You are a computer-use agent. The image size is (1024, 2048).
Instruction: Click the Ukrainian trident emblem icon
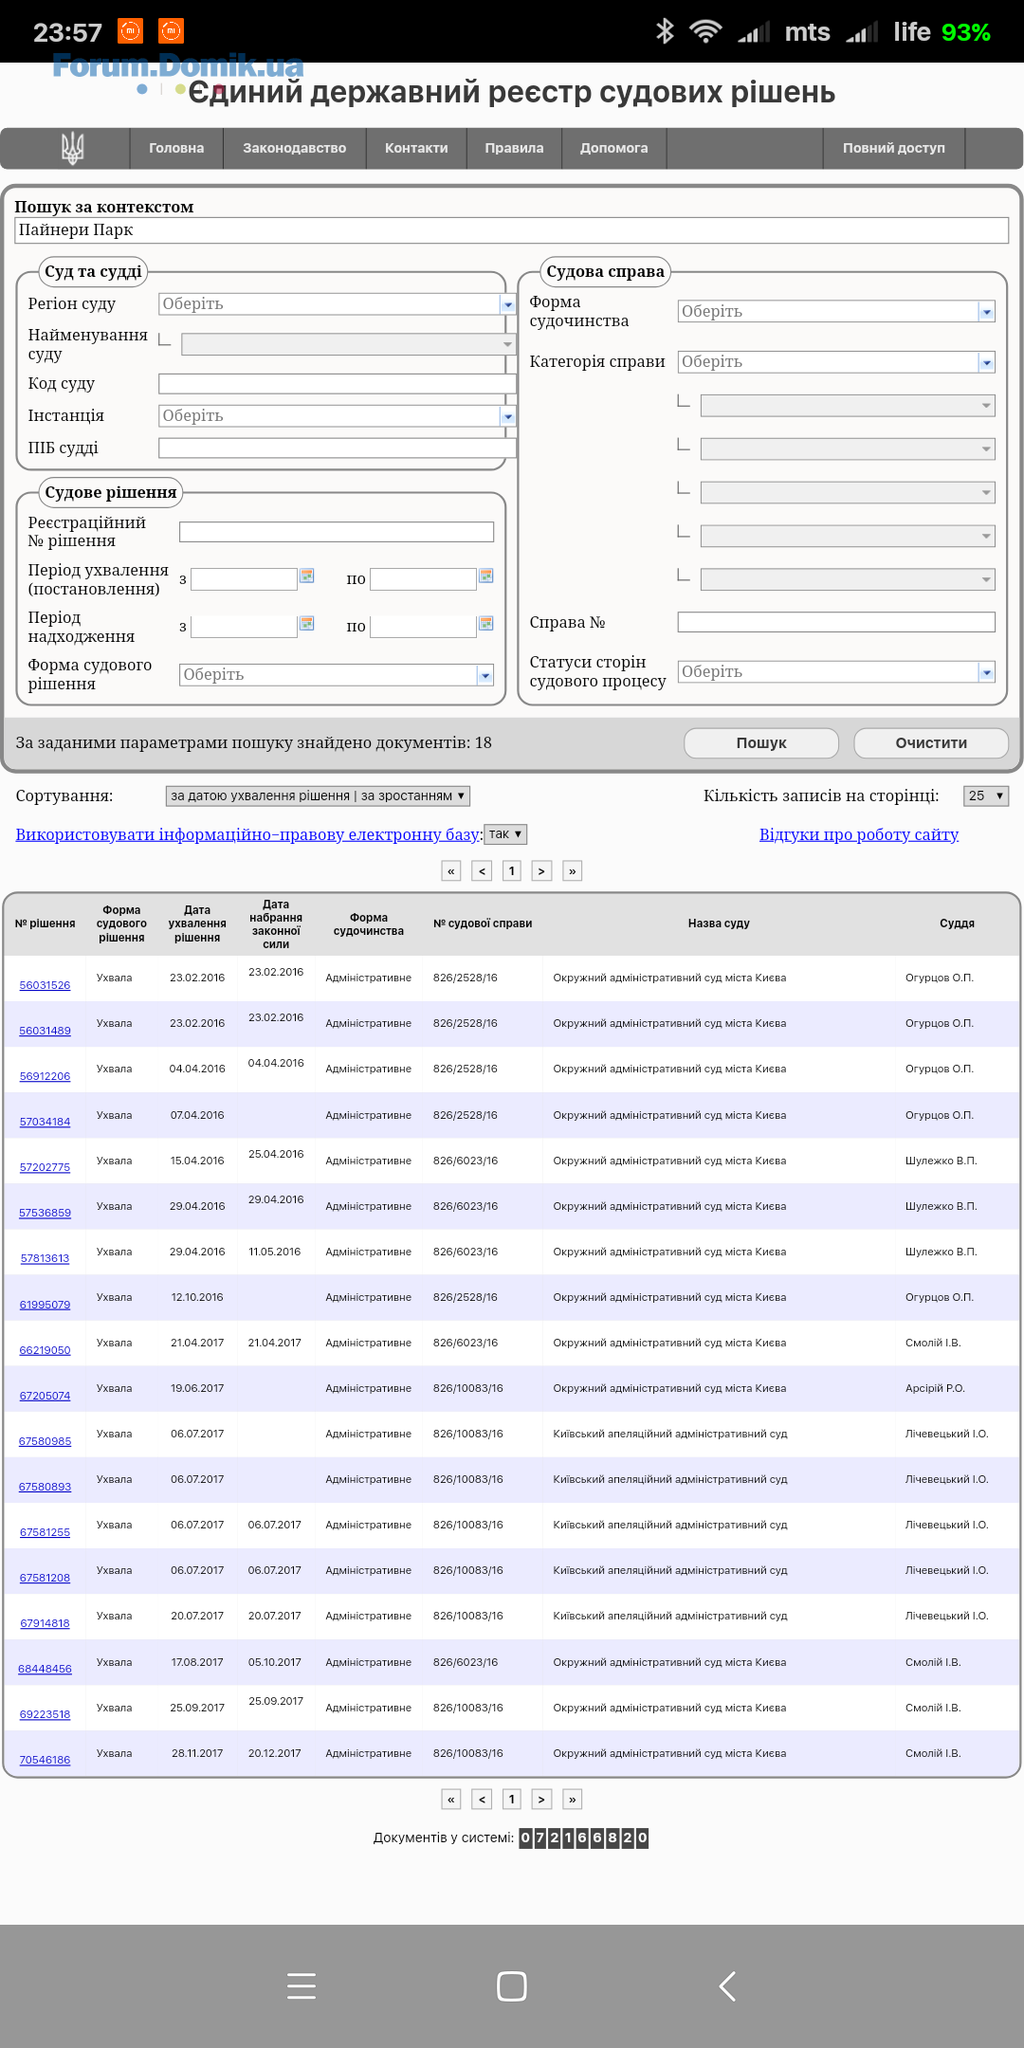(72, 148)
